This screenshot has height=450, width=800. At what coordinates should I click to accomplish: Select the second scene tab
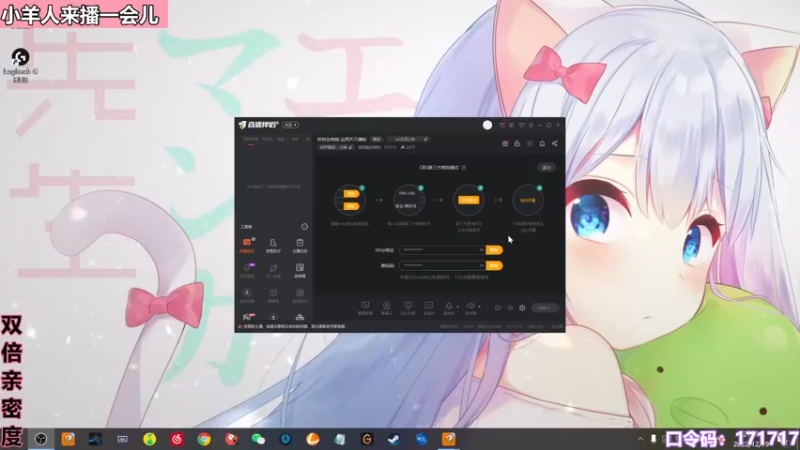(x=267, y=139)
